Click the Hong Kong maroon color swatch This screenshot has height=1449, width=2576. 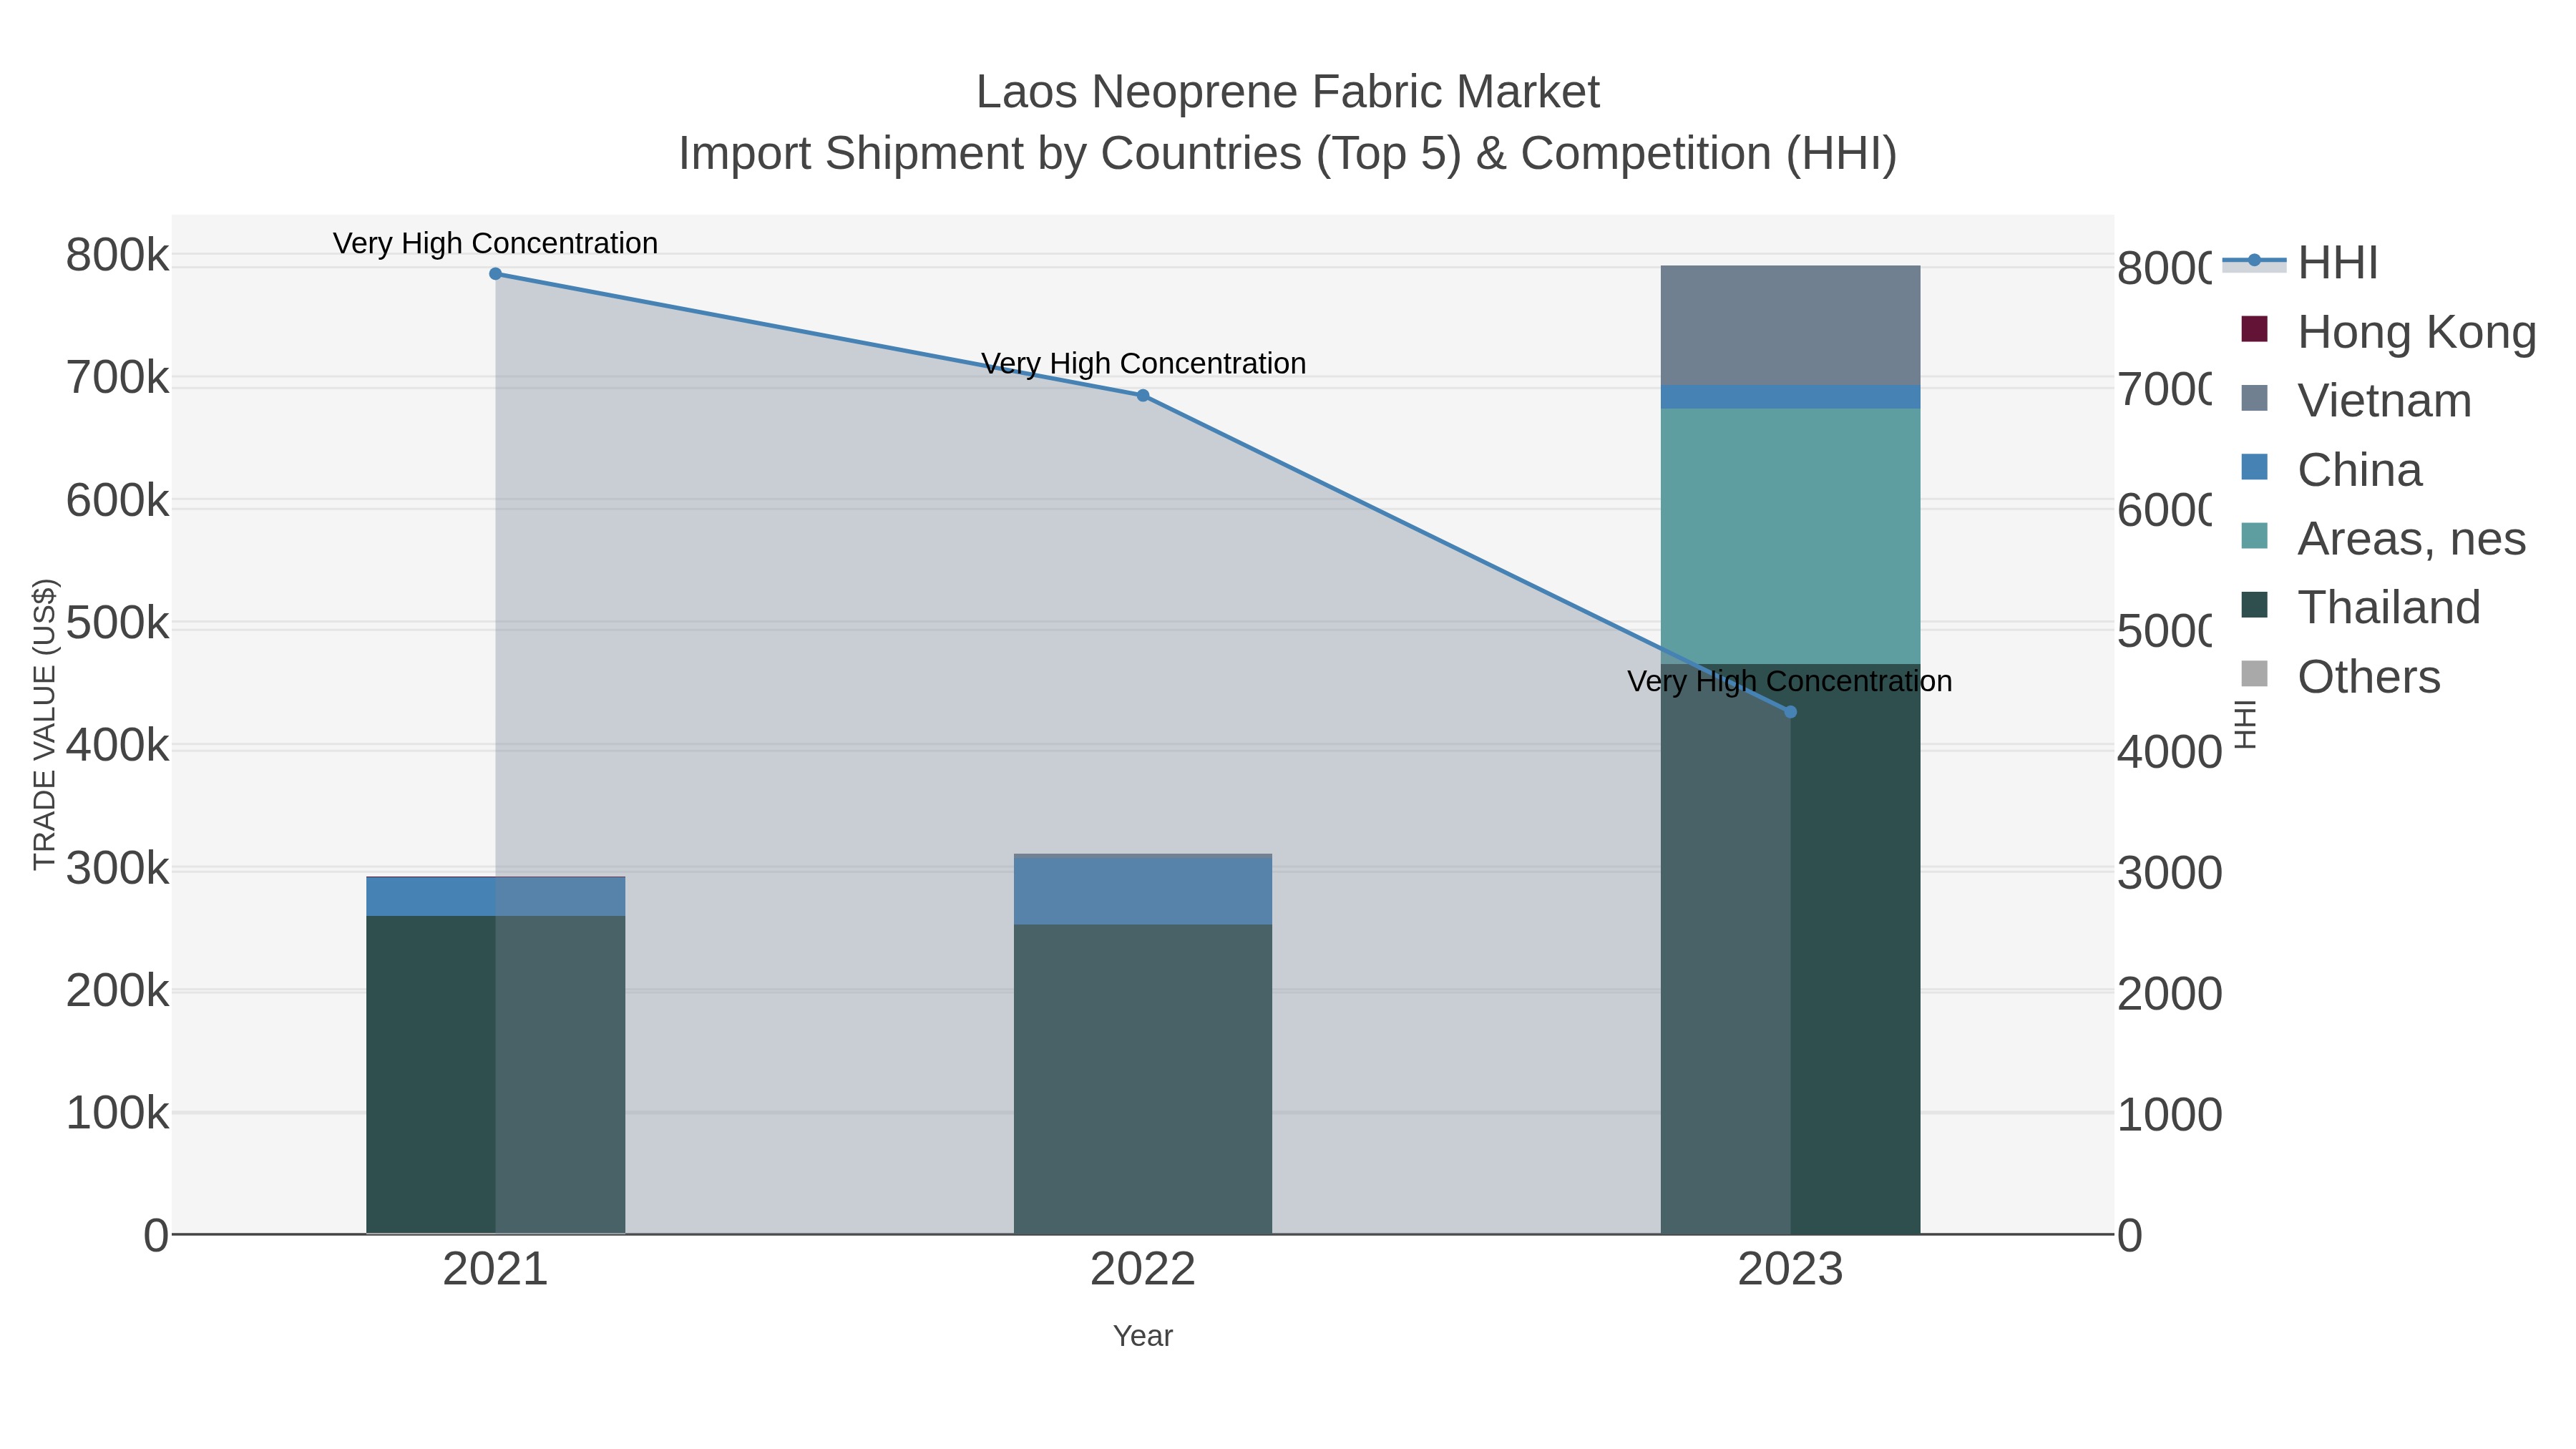(2255, 328)
